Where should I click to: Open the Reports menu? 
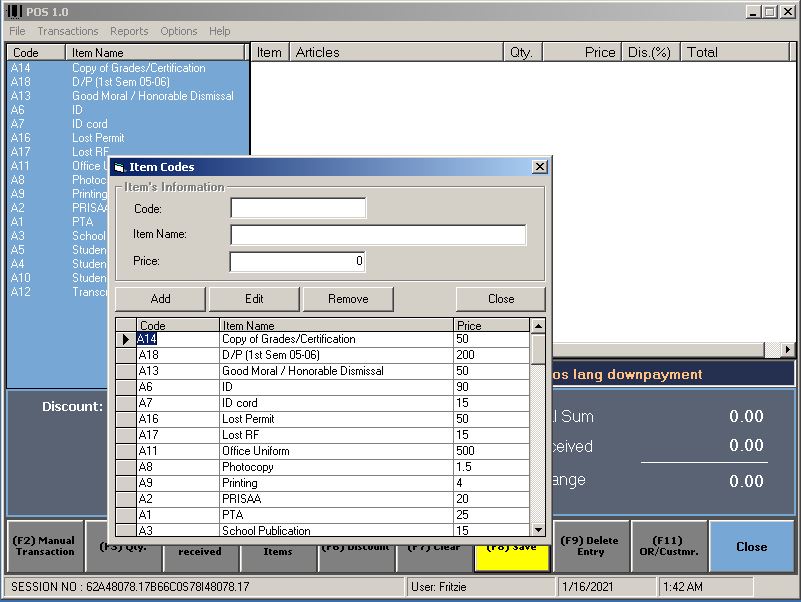(129, 31)
